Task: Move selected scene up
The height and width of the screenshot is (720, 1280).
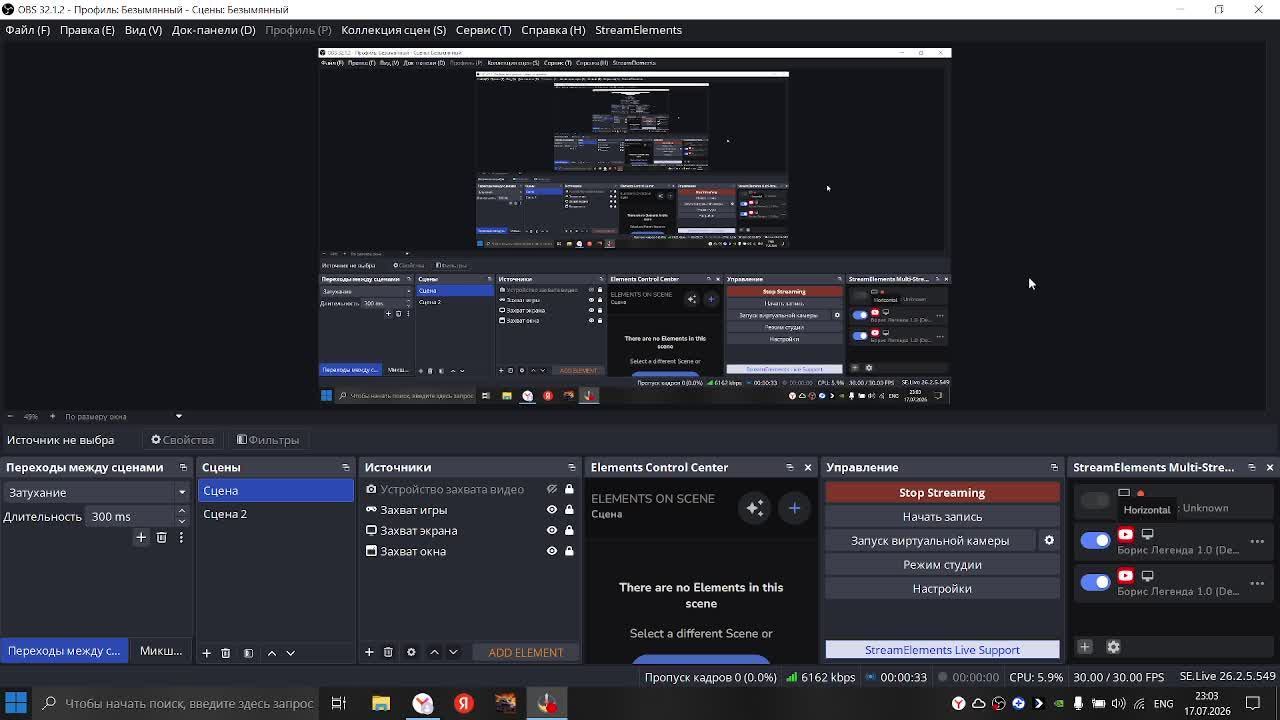Action: pyautogui.click(x=271, y=652)
